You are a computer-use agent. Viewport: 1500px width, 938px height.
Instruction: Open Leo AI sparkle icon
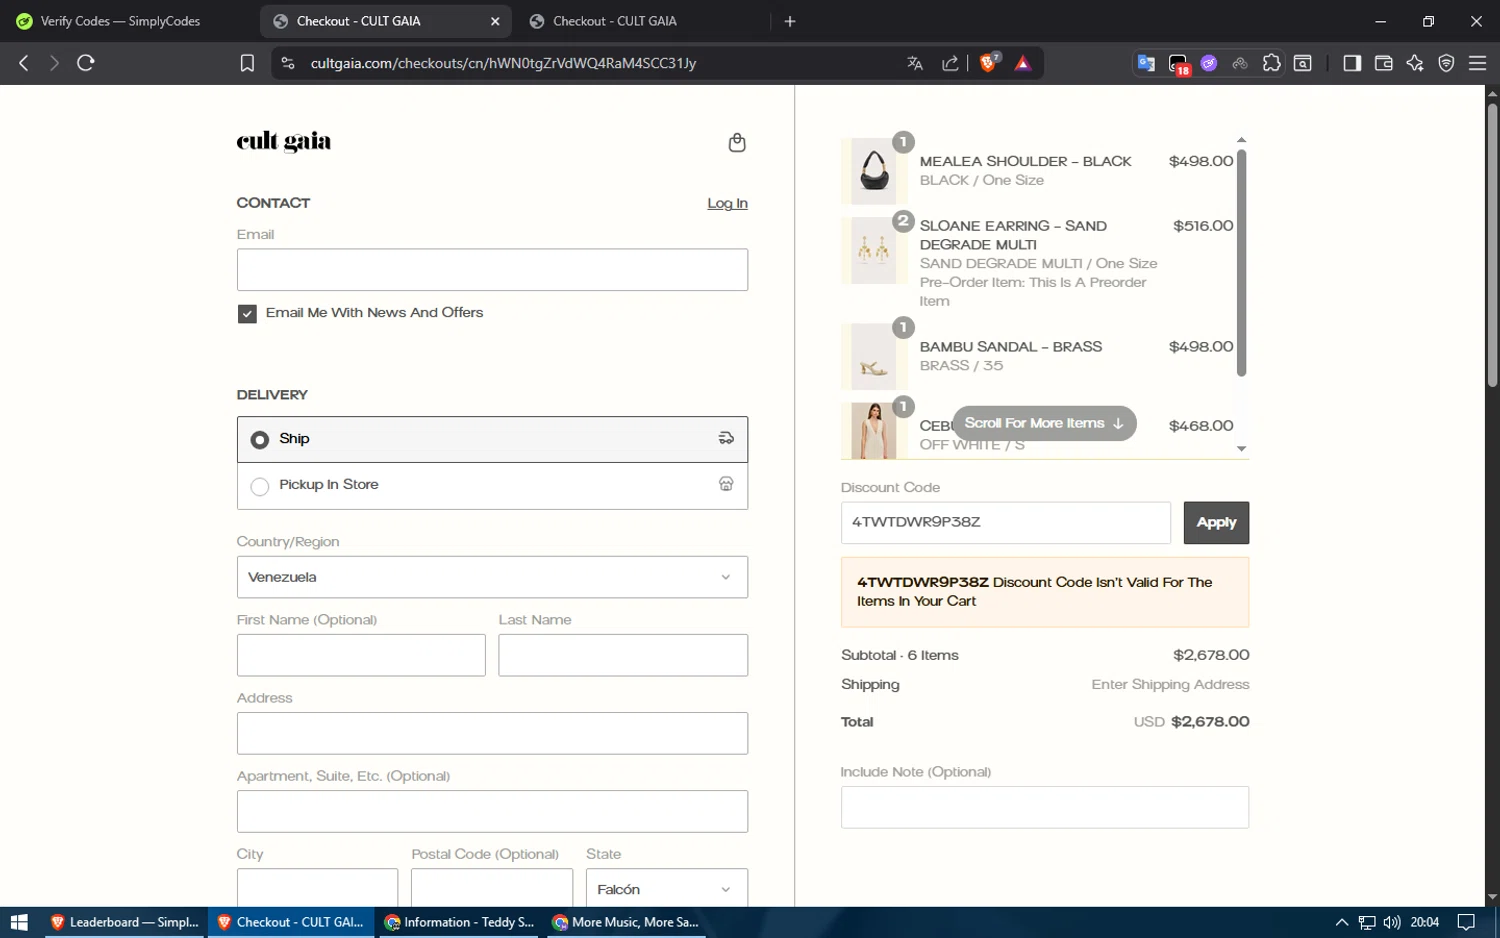pyautogui.click(x=1415, y=63)
